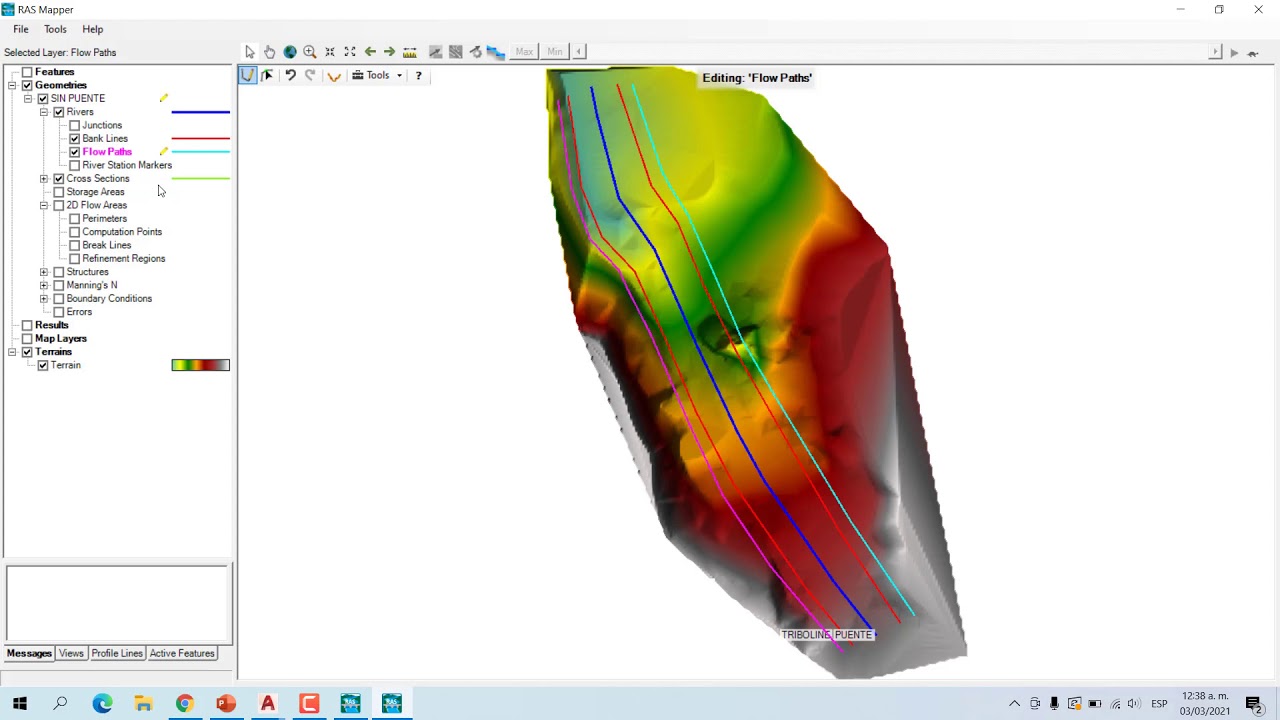Toggle the Cross Sections checkbox
This screenshot has width=1280, height=720.
pyautogui.click(x=59, y=179)
